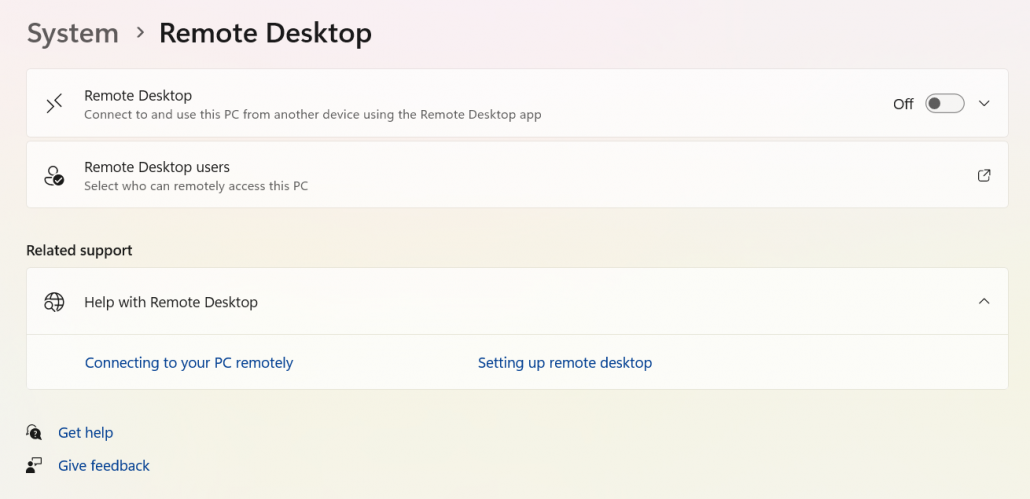Open Connecting to your PC remotely link
The width and height of the screenshot is (1030, 499).
click(x=189, y=363)
